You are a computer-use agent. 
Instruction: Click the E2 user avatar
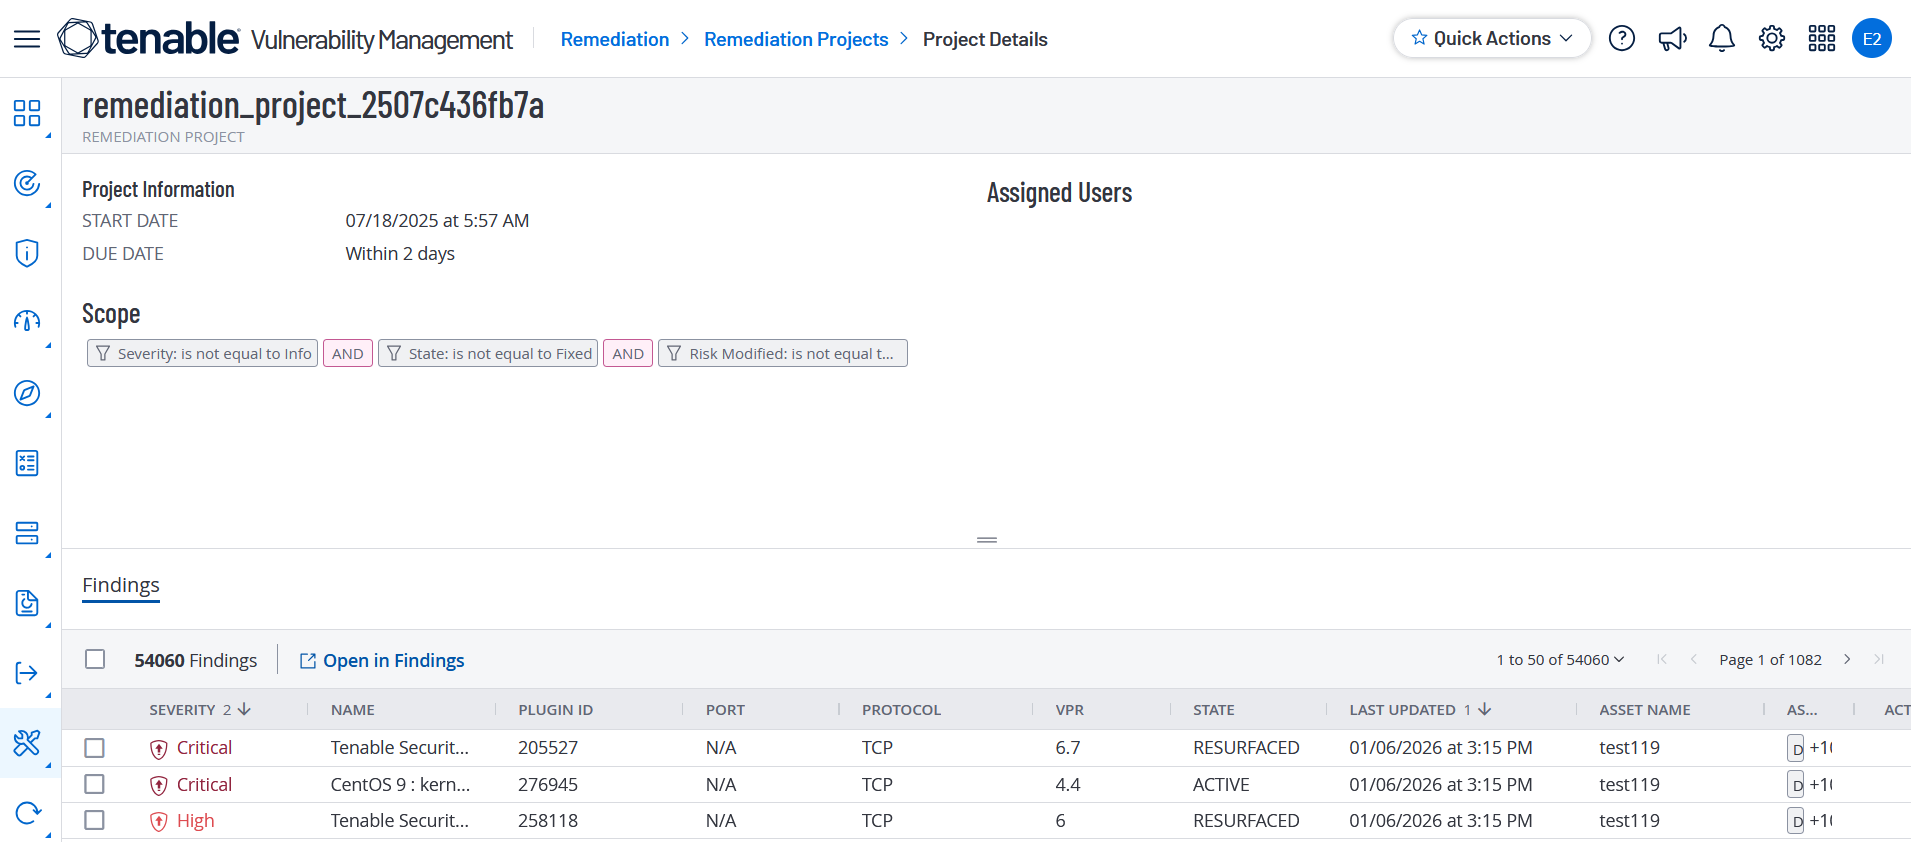[x=1871, y=39]
